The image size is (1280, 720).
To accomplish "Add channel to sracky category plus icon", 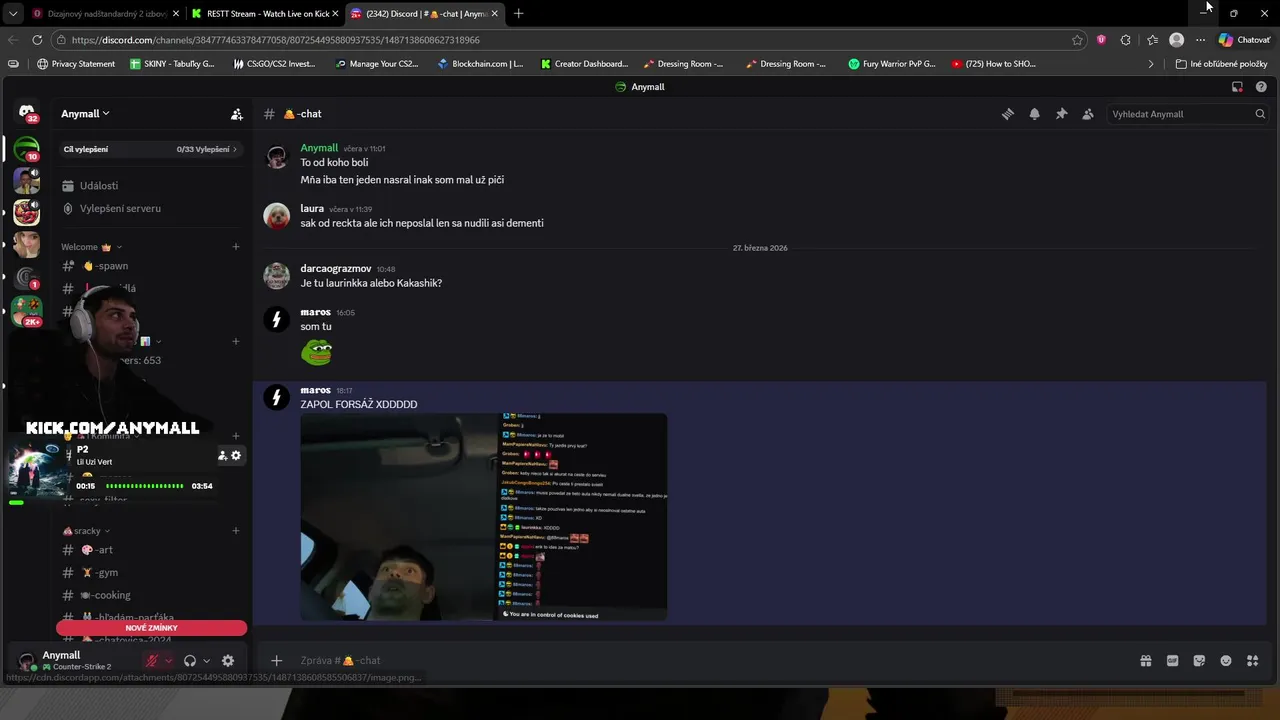I will click(x=236, y=531).
